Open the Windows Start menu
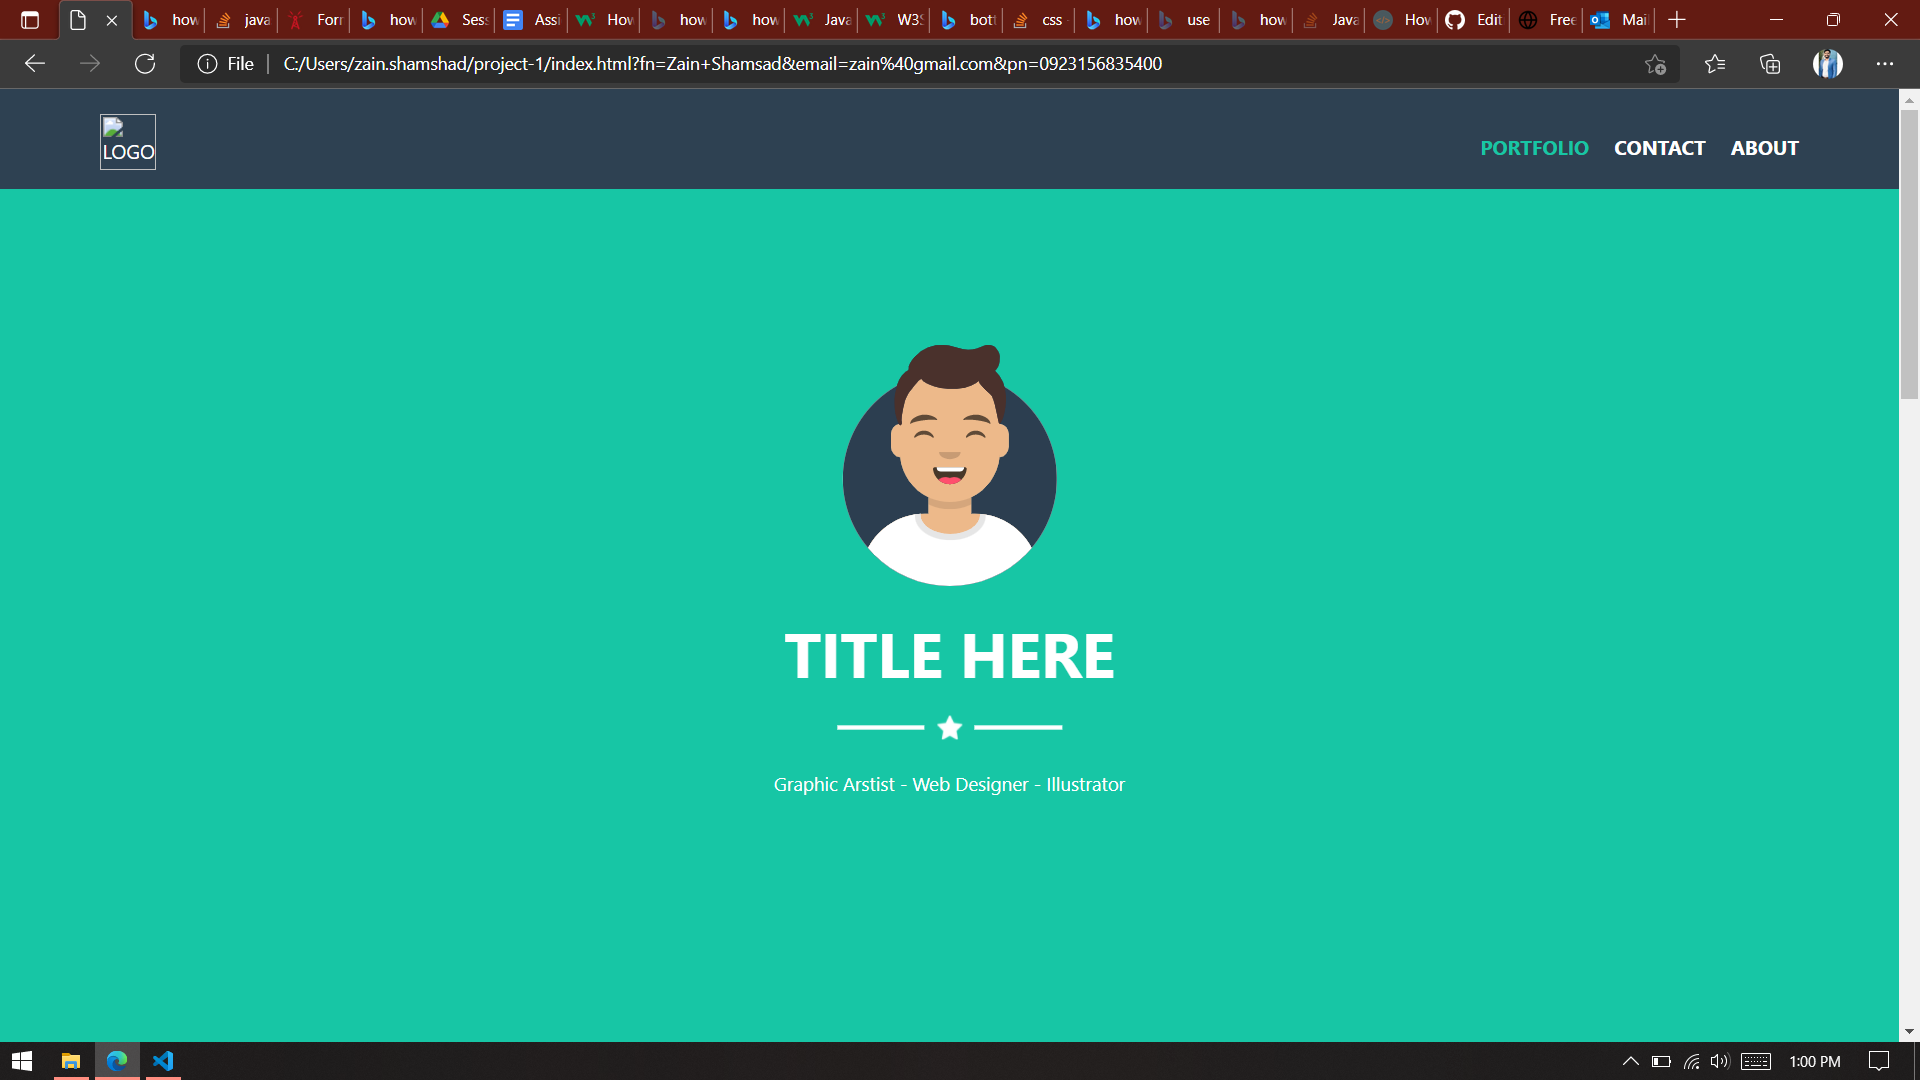1920x1080 pixels. [21, 1061]
